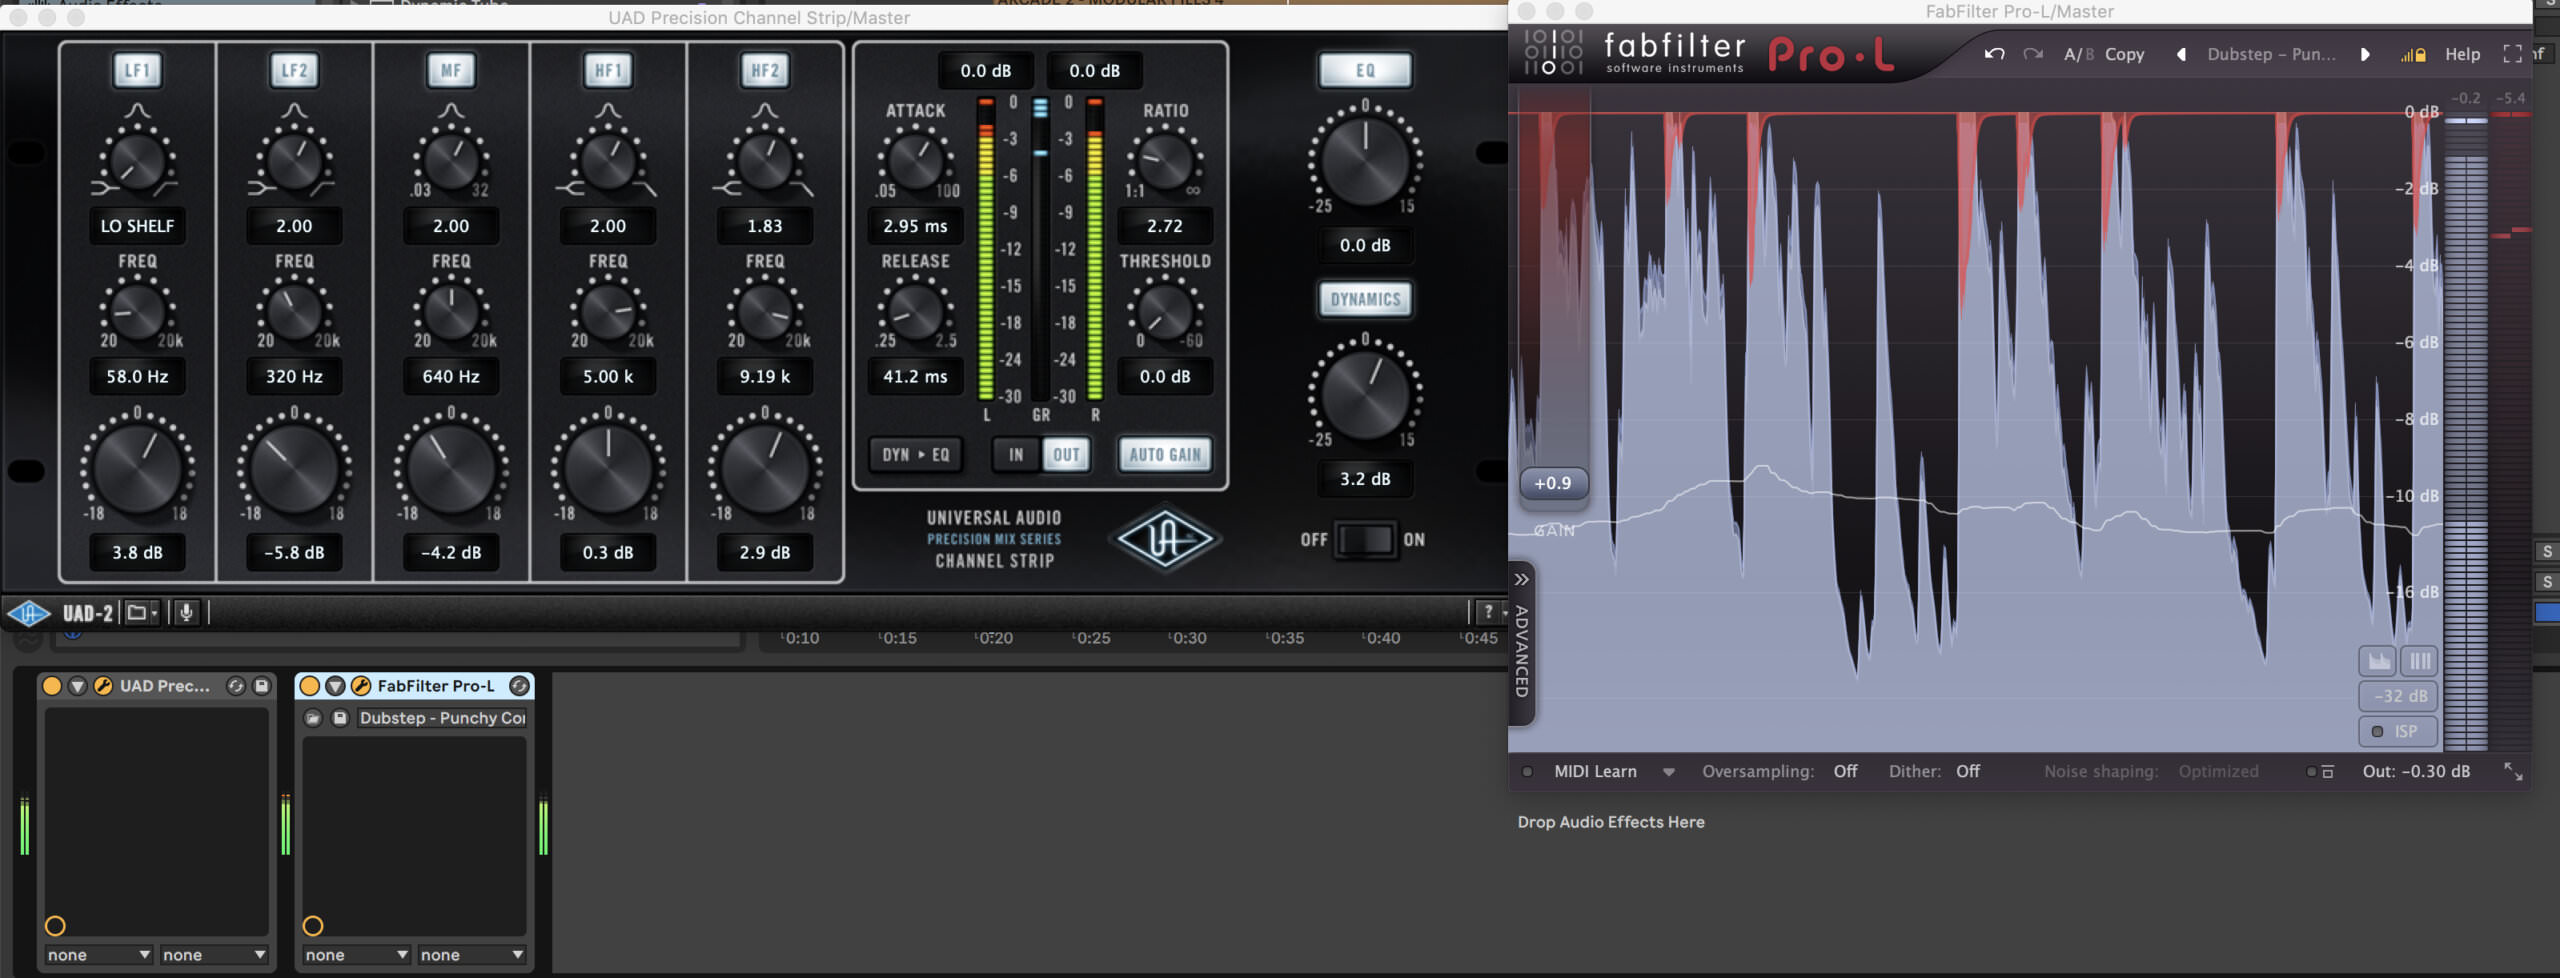Click the UAD-2 microphone icon
The width and height of the screenshot is (2560, 978).
click(186, 612)
